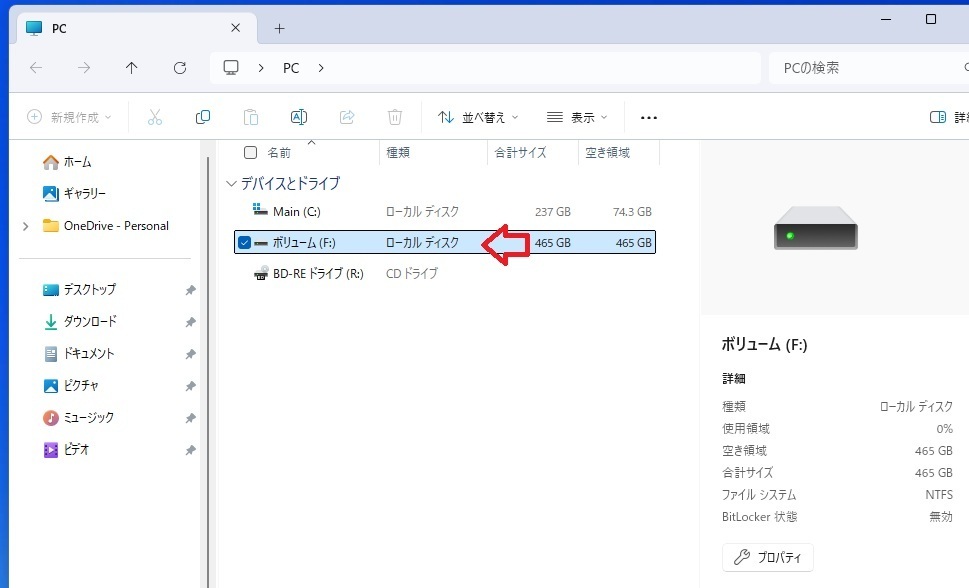Click the monitor icon in address bar
Image resolution: width=969 pixels, height=588 pixels.
click(x=231, y=67)
